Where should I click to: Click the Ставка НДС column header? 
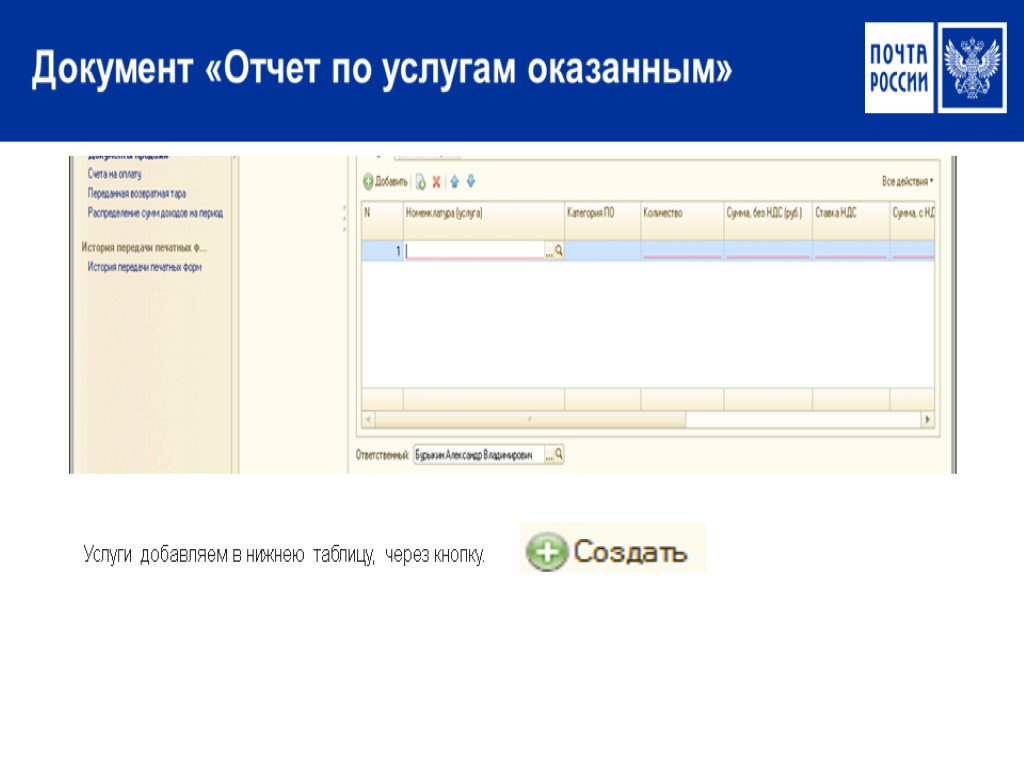pos(851,221)
